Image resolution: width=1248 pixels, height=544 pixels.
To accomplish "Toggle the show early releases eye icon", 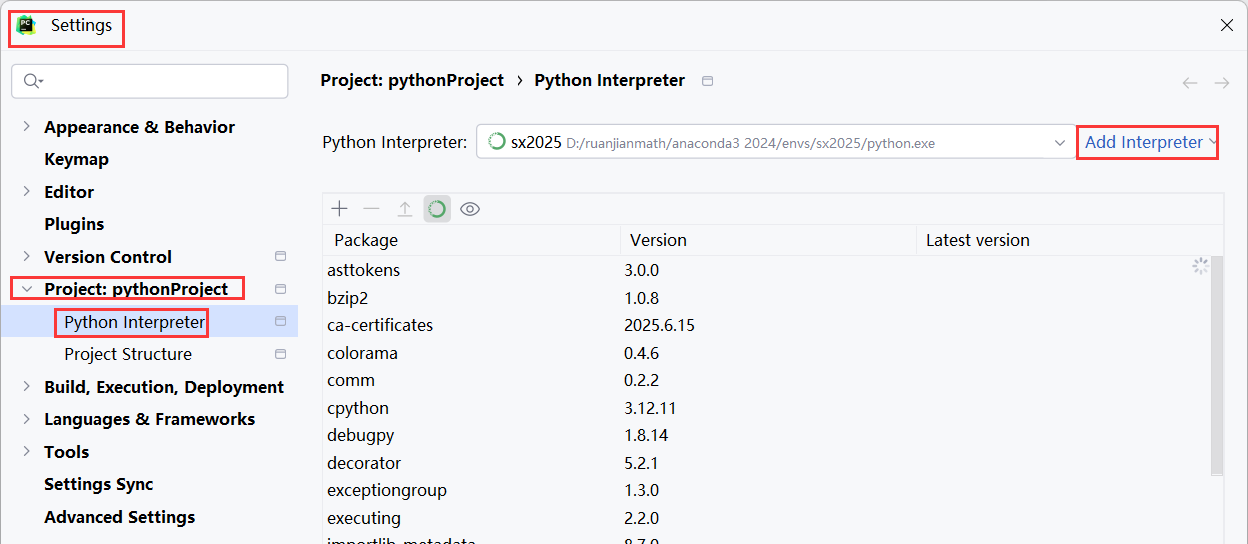I will [x=470, y=208].
